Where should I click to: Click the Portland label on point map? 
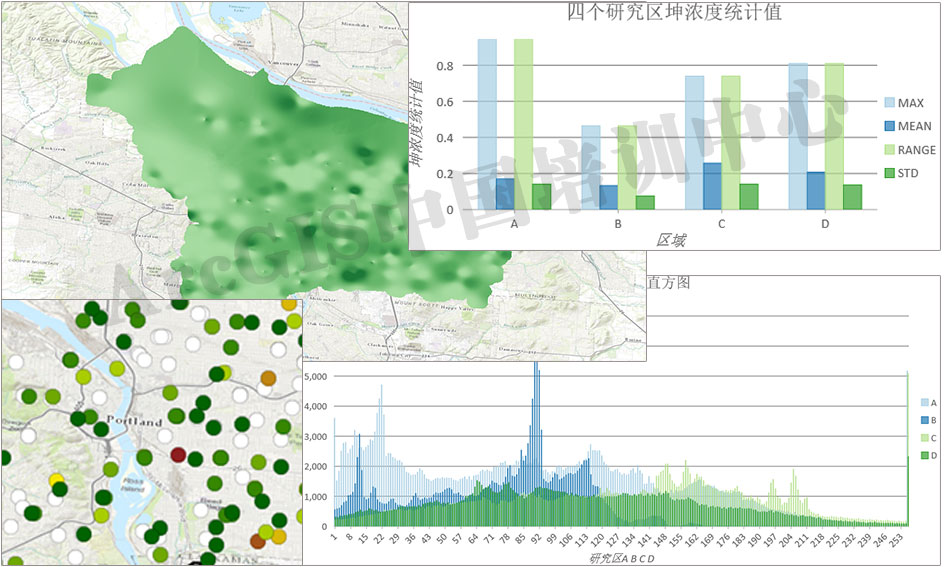point(134,421)
